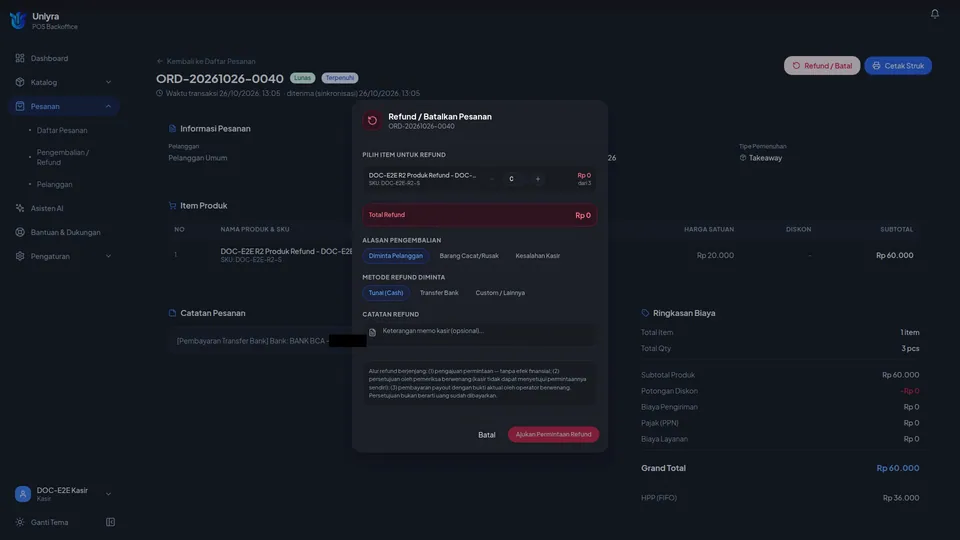The height and width of the screenshot is (540, 960).
Task: Click the Pengaturan gear icon
Action: coord(20,256)
